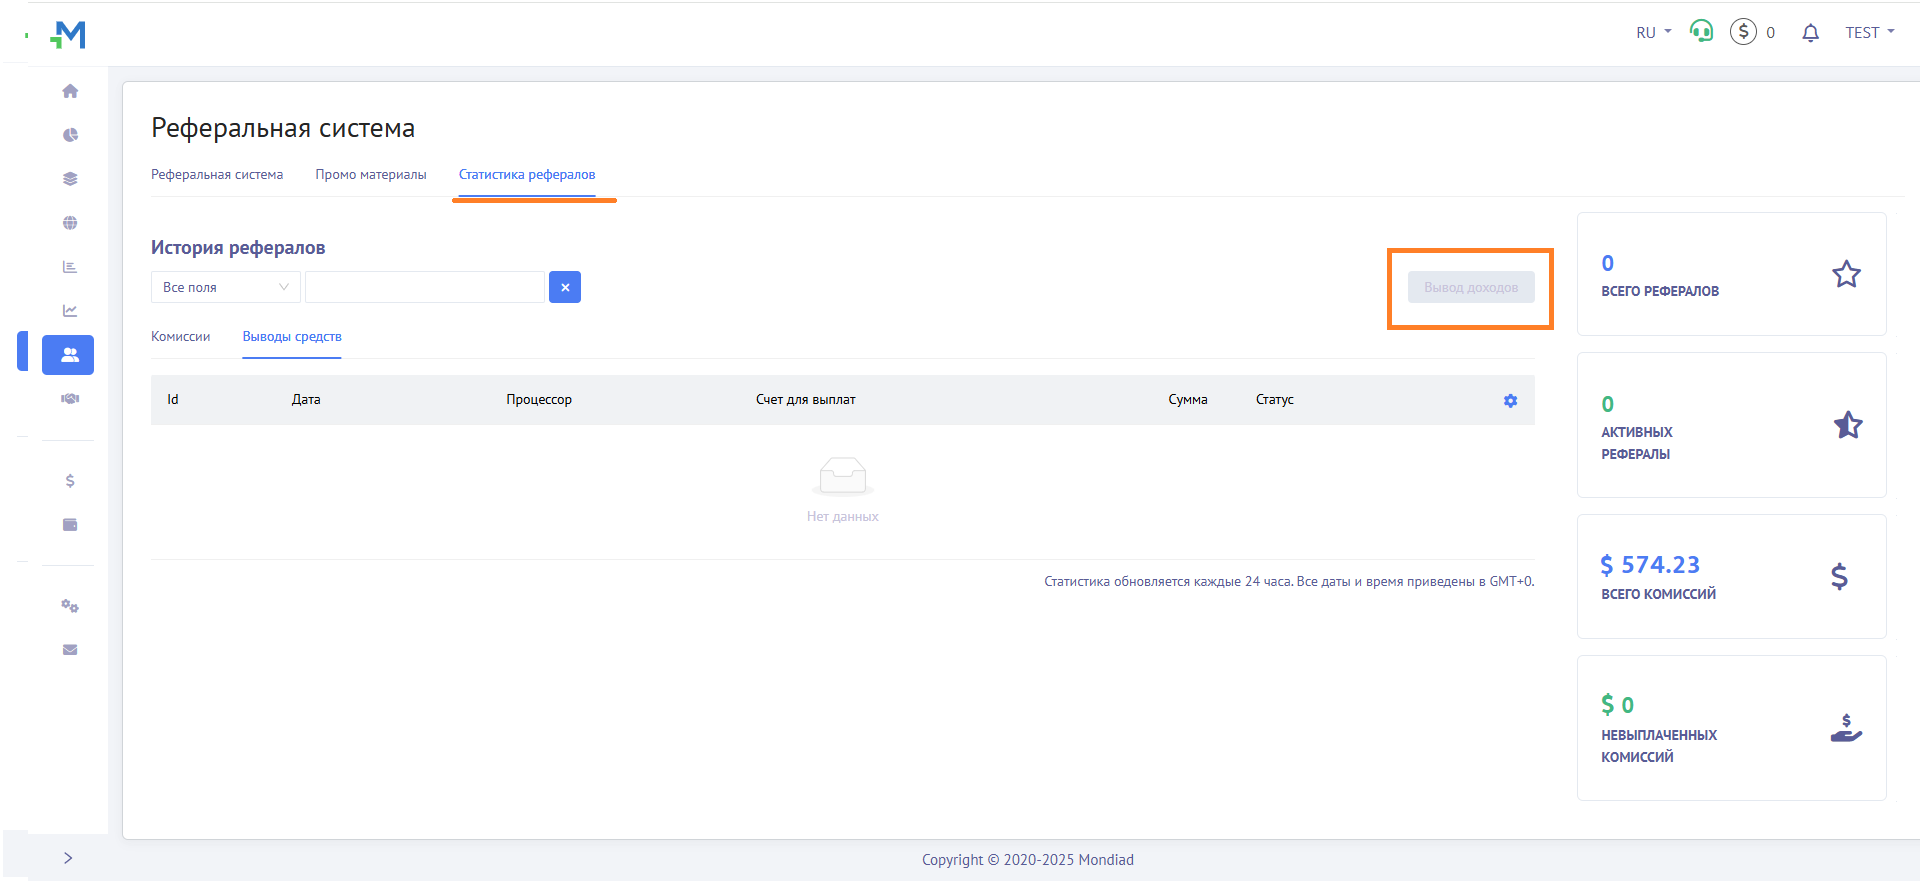Open the pie chart sidebar icon

click(70, 135)
